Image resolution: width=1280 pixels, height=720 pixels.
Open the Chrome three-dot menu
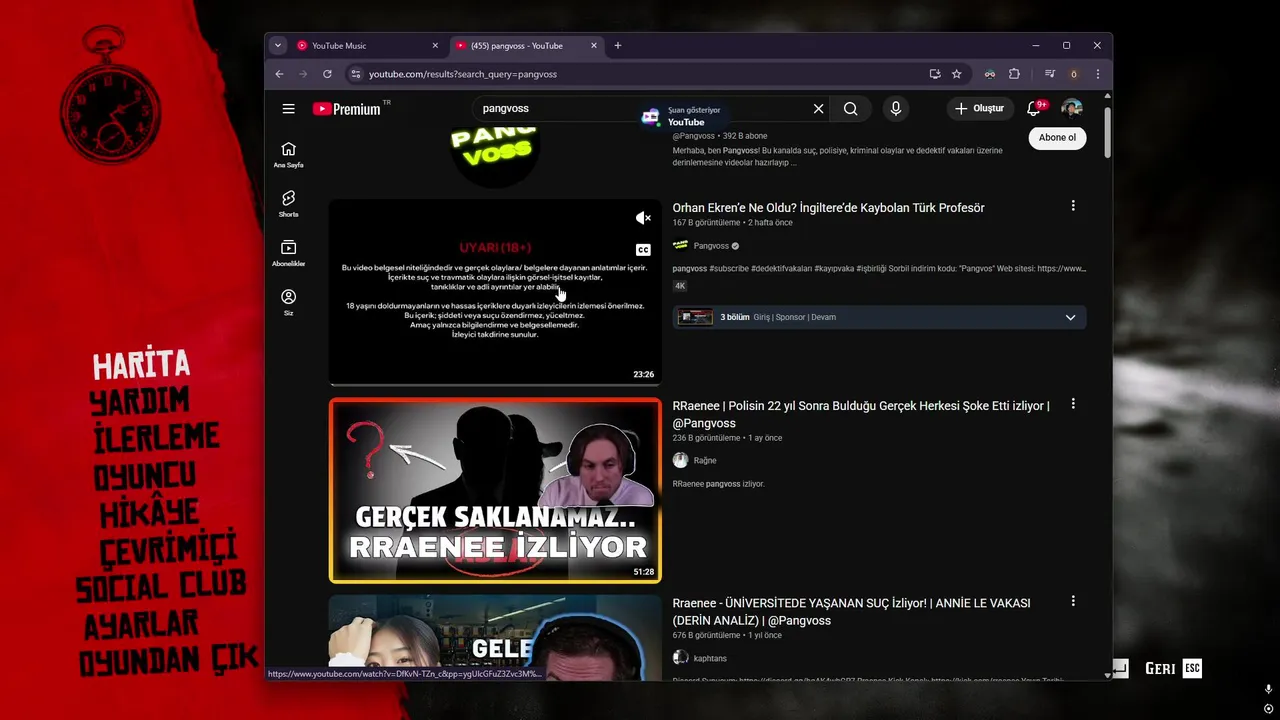pyautogui.click(x=1098, y=74)
